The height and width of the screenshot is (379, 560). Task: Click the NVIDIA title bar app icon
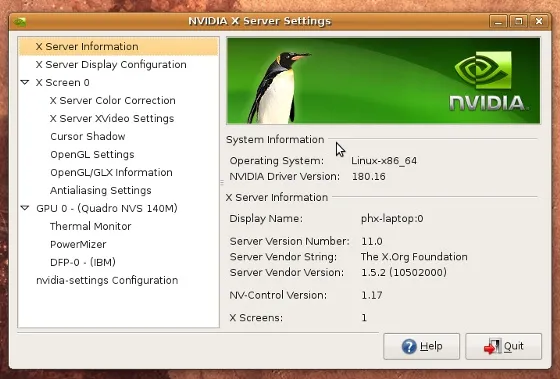tap(19, 22)
